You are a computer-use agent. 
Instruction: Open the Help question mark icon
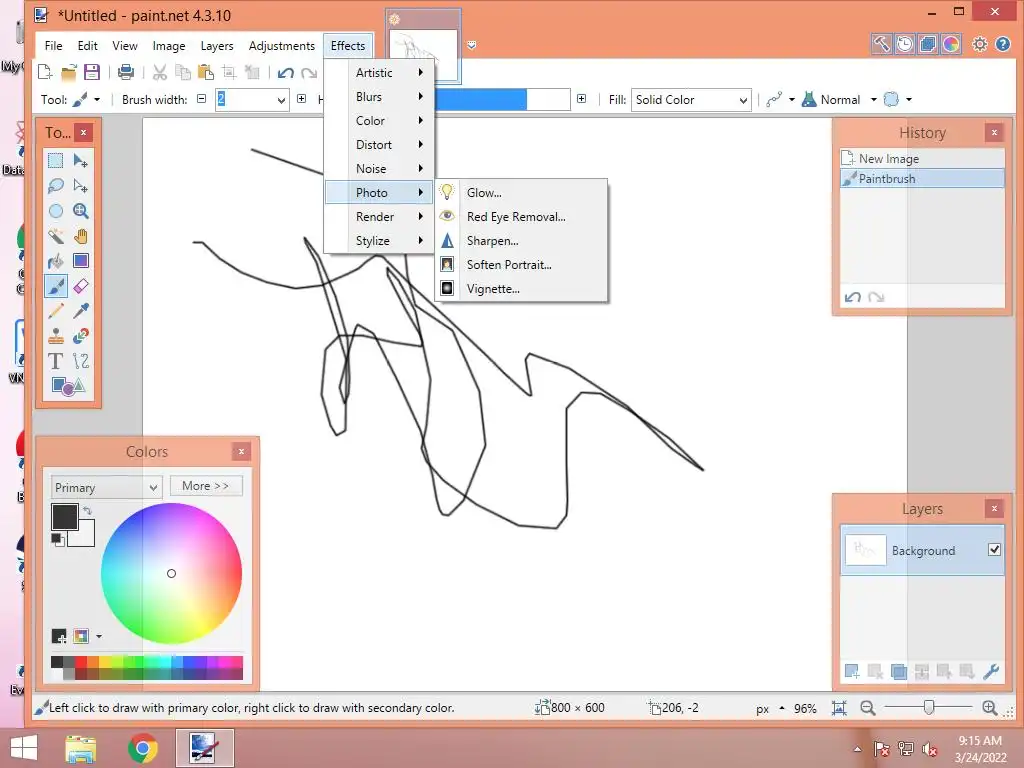point(1003,44)
